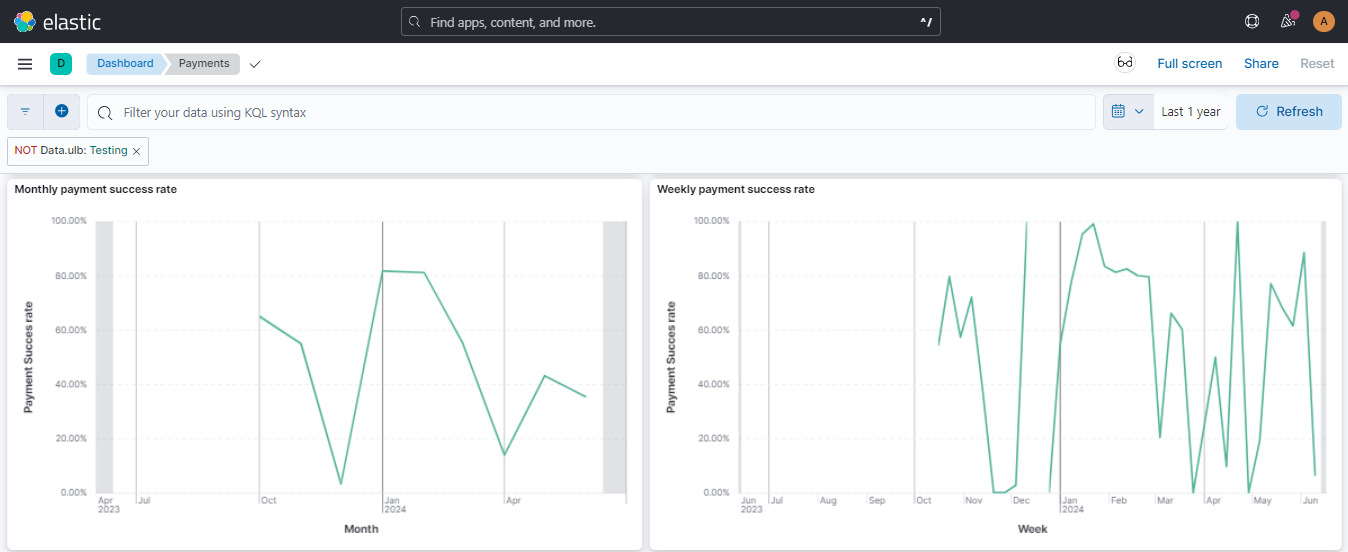Open the help menu icon

[1251, 21]
